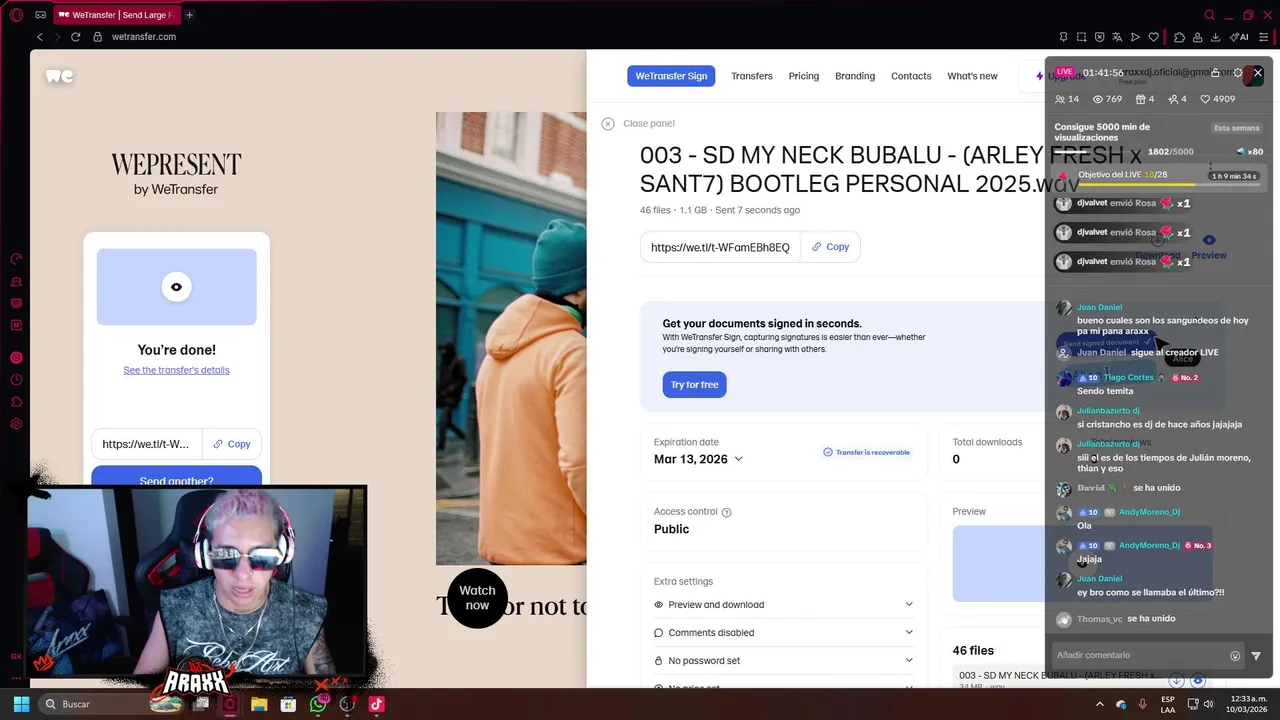Click the transfer link field in details panel

(x=720, y=247)
